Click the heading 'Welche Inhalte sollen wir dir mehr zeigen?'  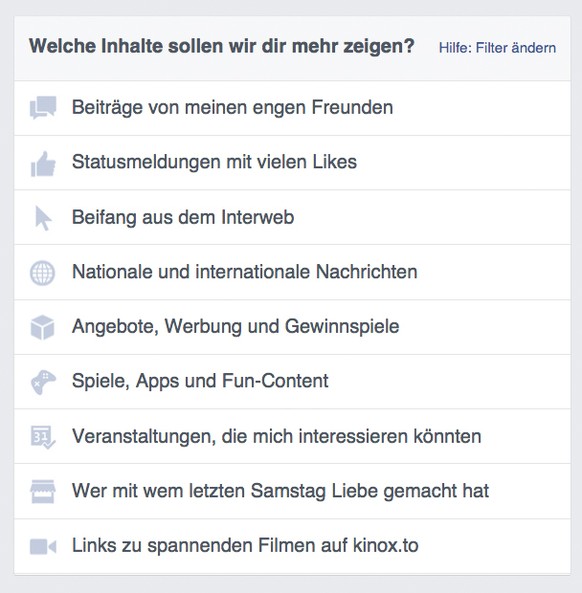point(222,46)
